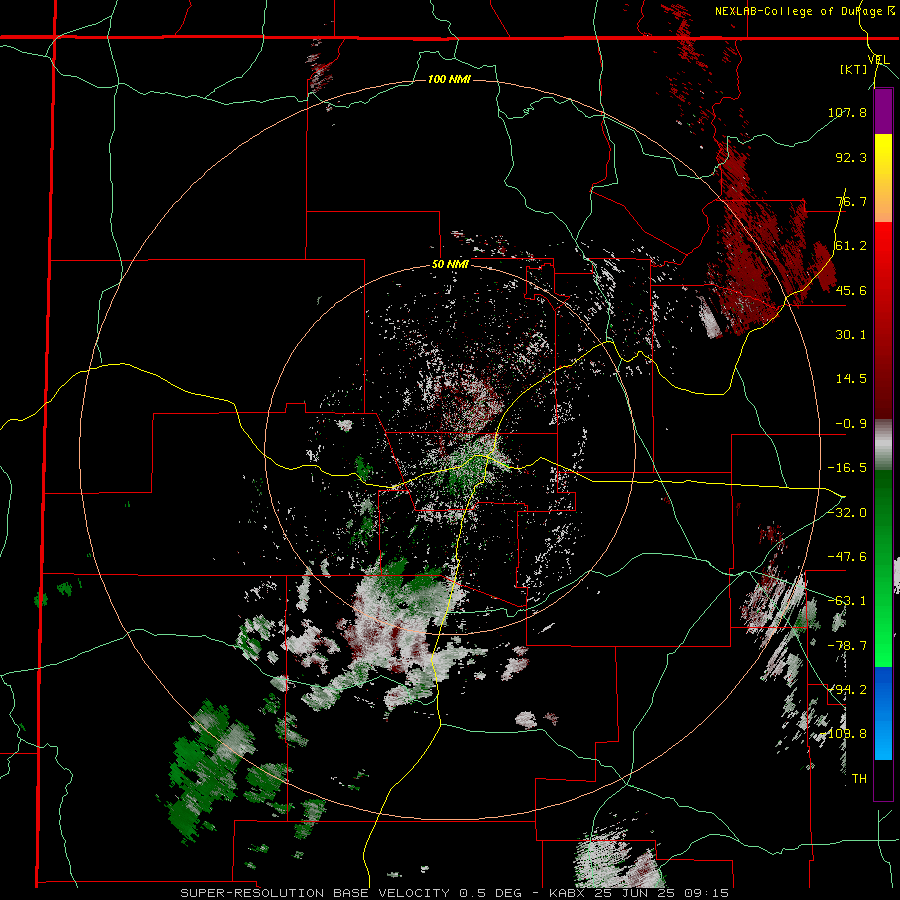Click the 50 NMI range ring label
The image size is (900, 900).
click(450, 265)
